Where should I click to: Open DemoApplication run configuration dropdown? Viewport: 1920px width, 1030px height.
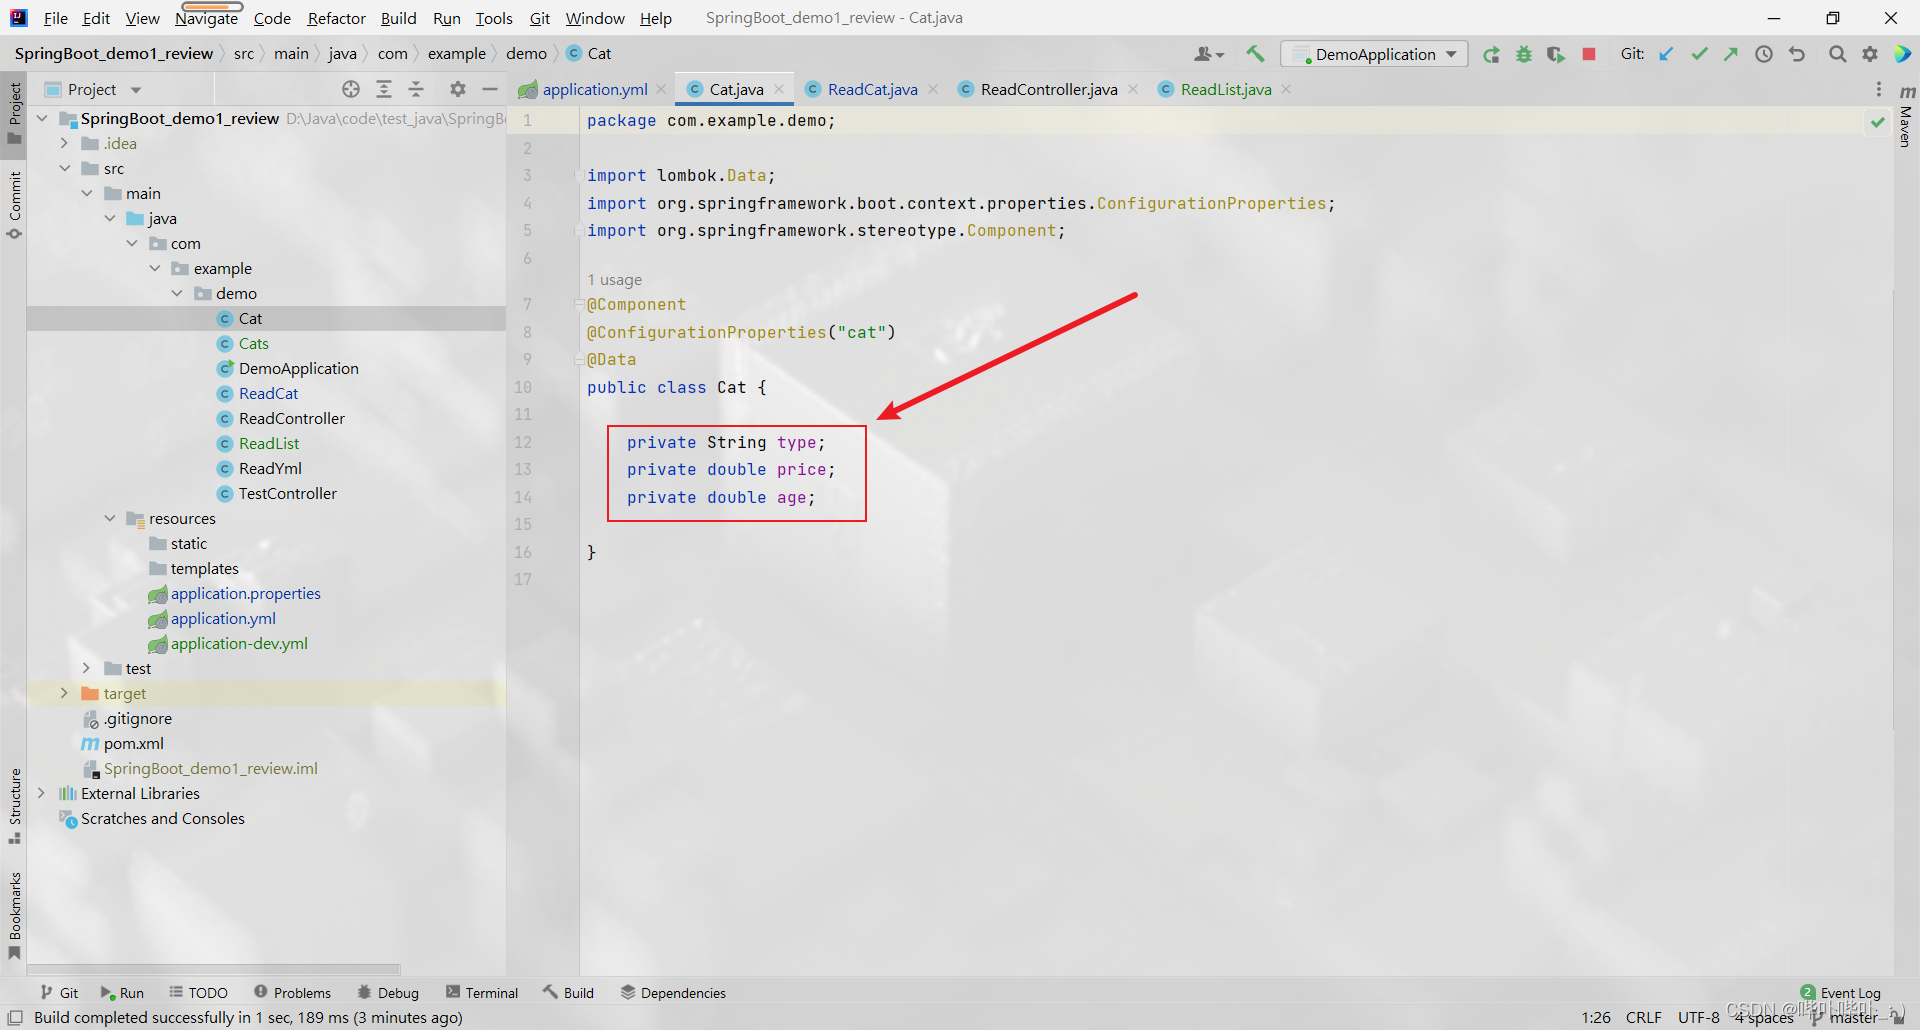tap(1374, 54)
